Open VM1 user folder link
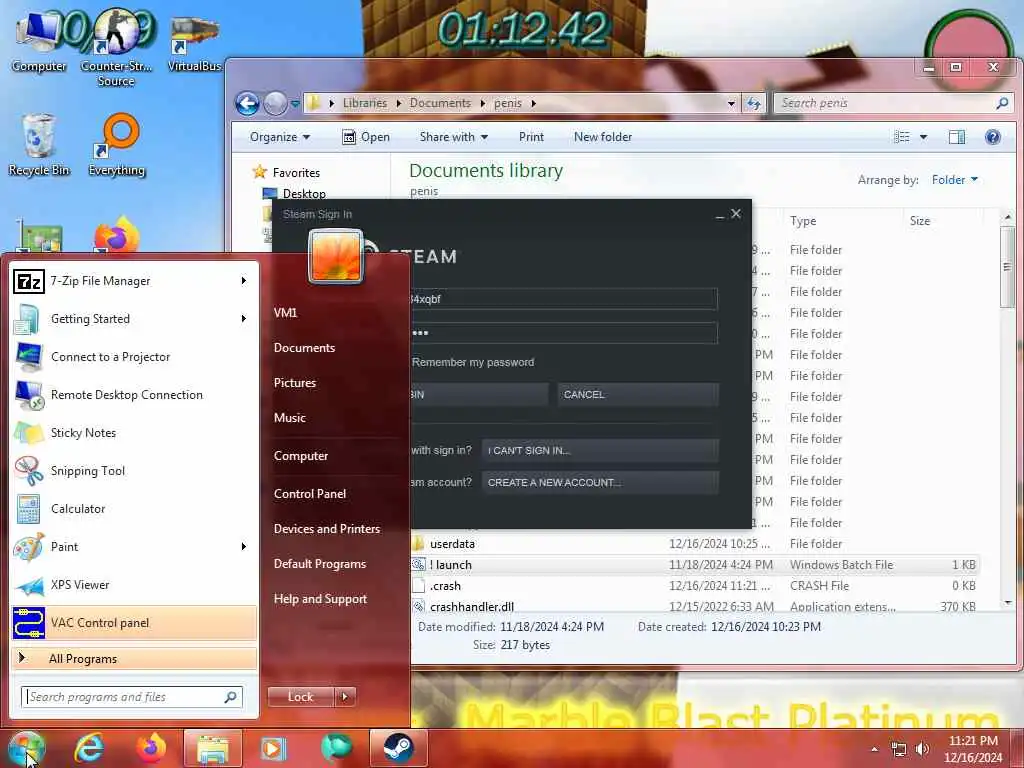This screenshot has height=768, width=1024. point(285,313)
